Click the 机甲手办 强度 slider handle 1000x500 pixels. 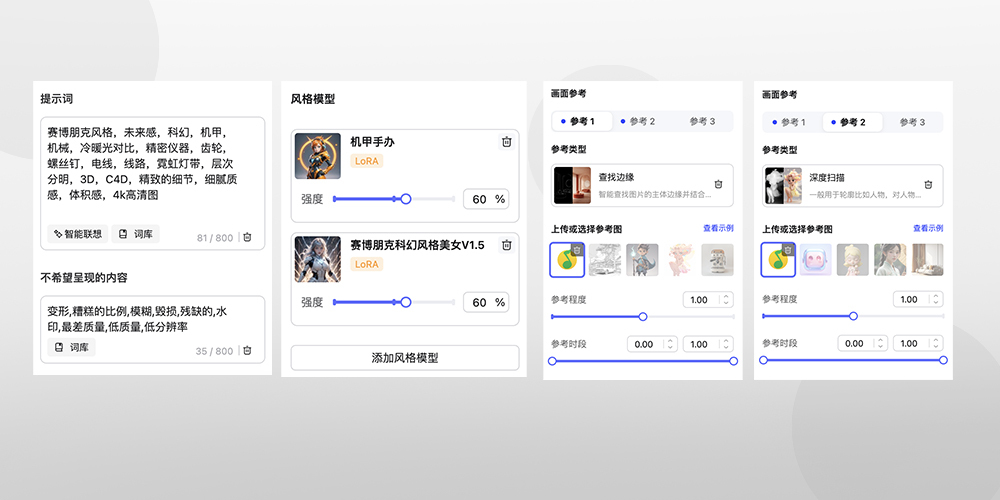coord(406,199)
